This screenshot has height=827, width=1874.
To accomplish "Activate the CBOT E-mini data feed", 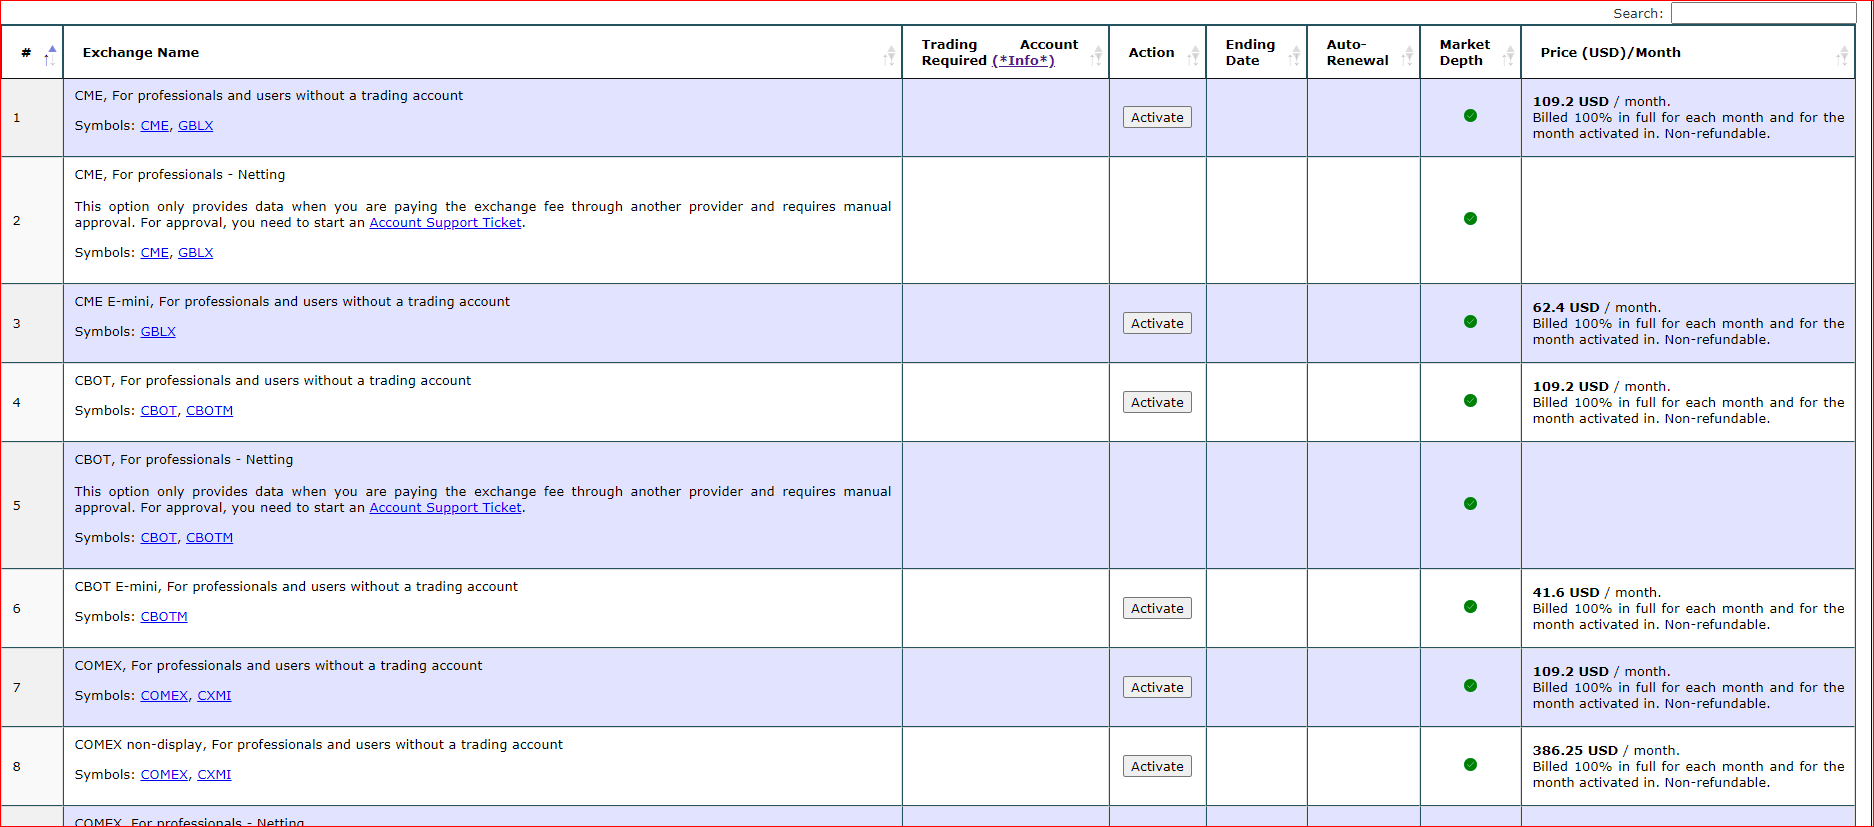I will point(1157,608).
